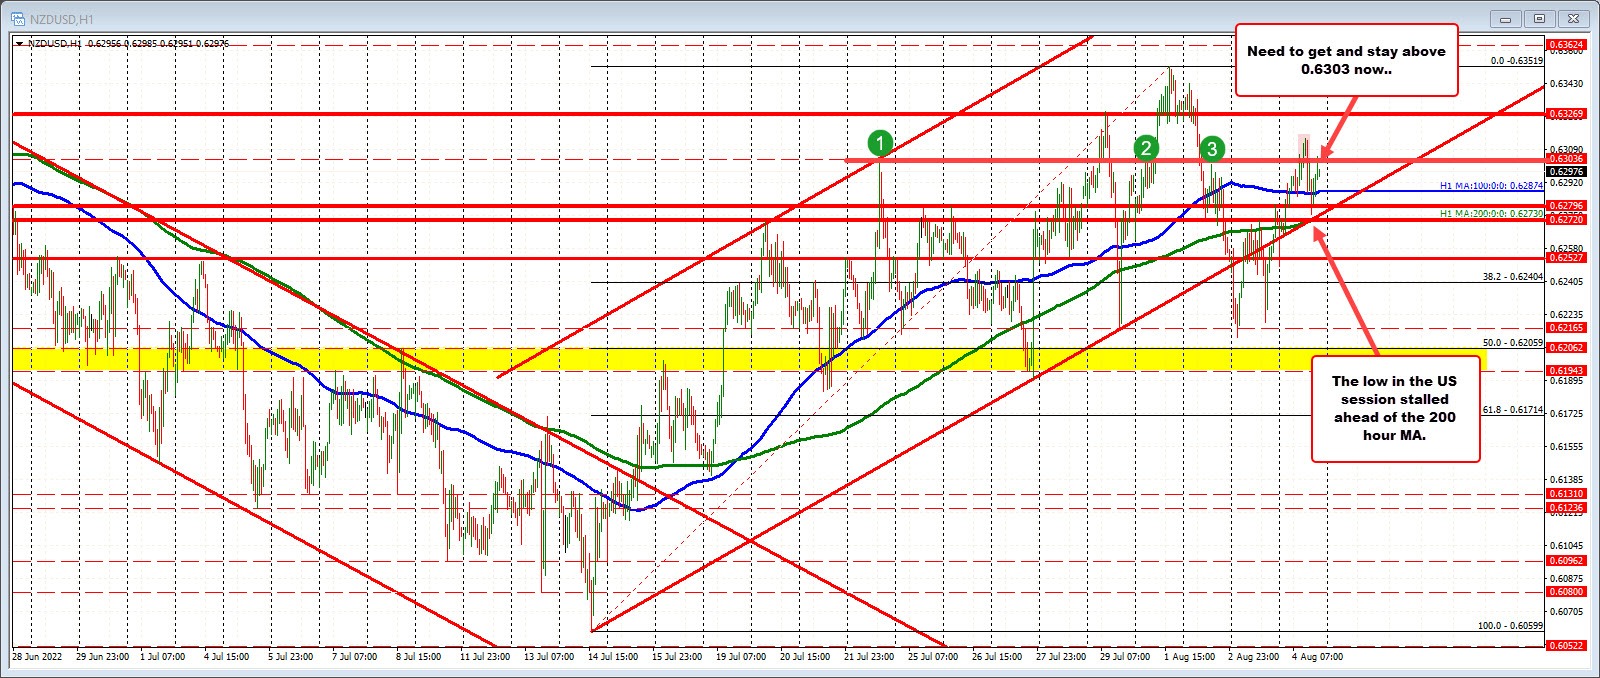1600x678 pixels.
Task: Expand the small triangle before NZDUSD,H1 chart label
Action: [20, 44]
